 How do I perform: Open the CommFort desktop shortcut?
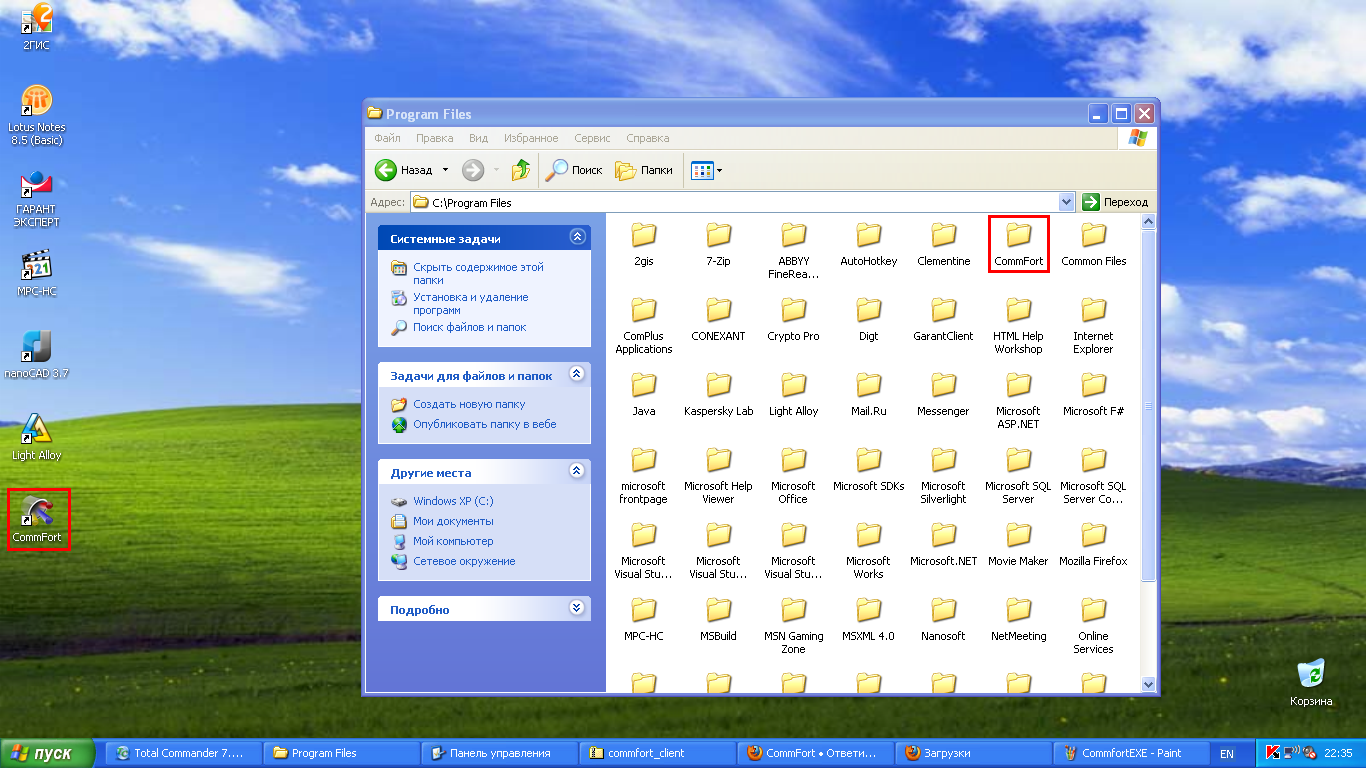coord(37,513)
